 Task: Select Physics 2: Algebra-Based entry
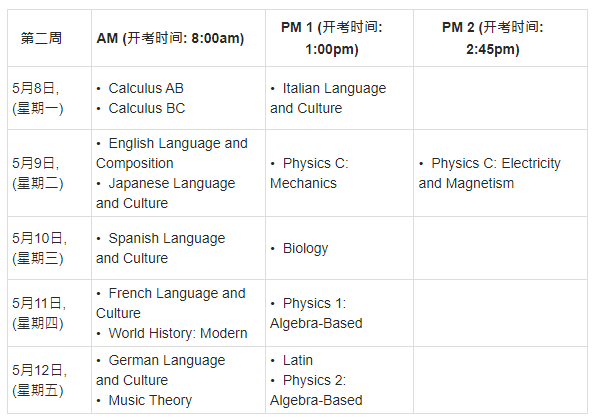[316, 390]
